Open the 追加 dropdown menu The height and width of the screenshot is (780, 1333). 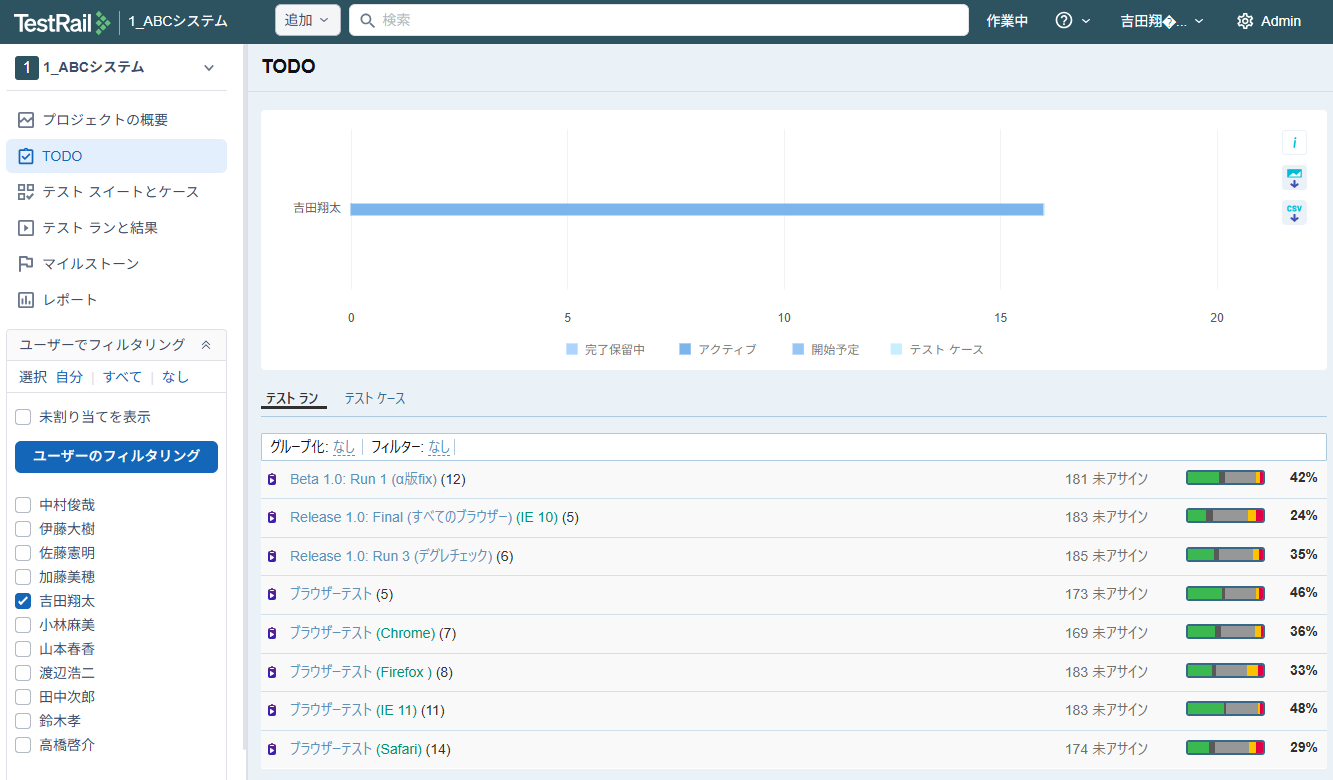point(307,20)
